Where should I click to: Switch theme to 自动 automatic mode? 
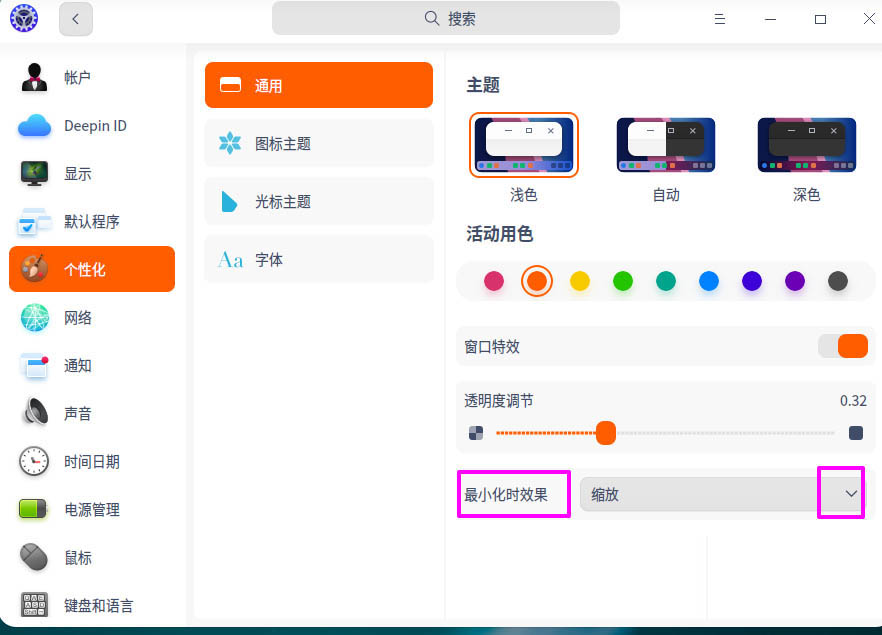click(665, 144)
